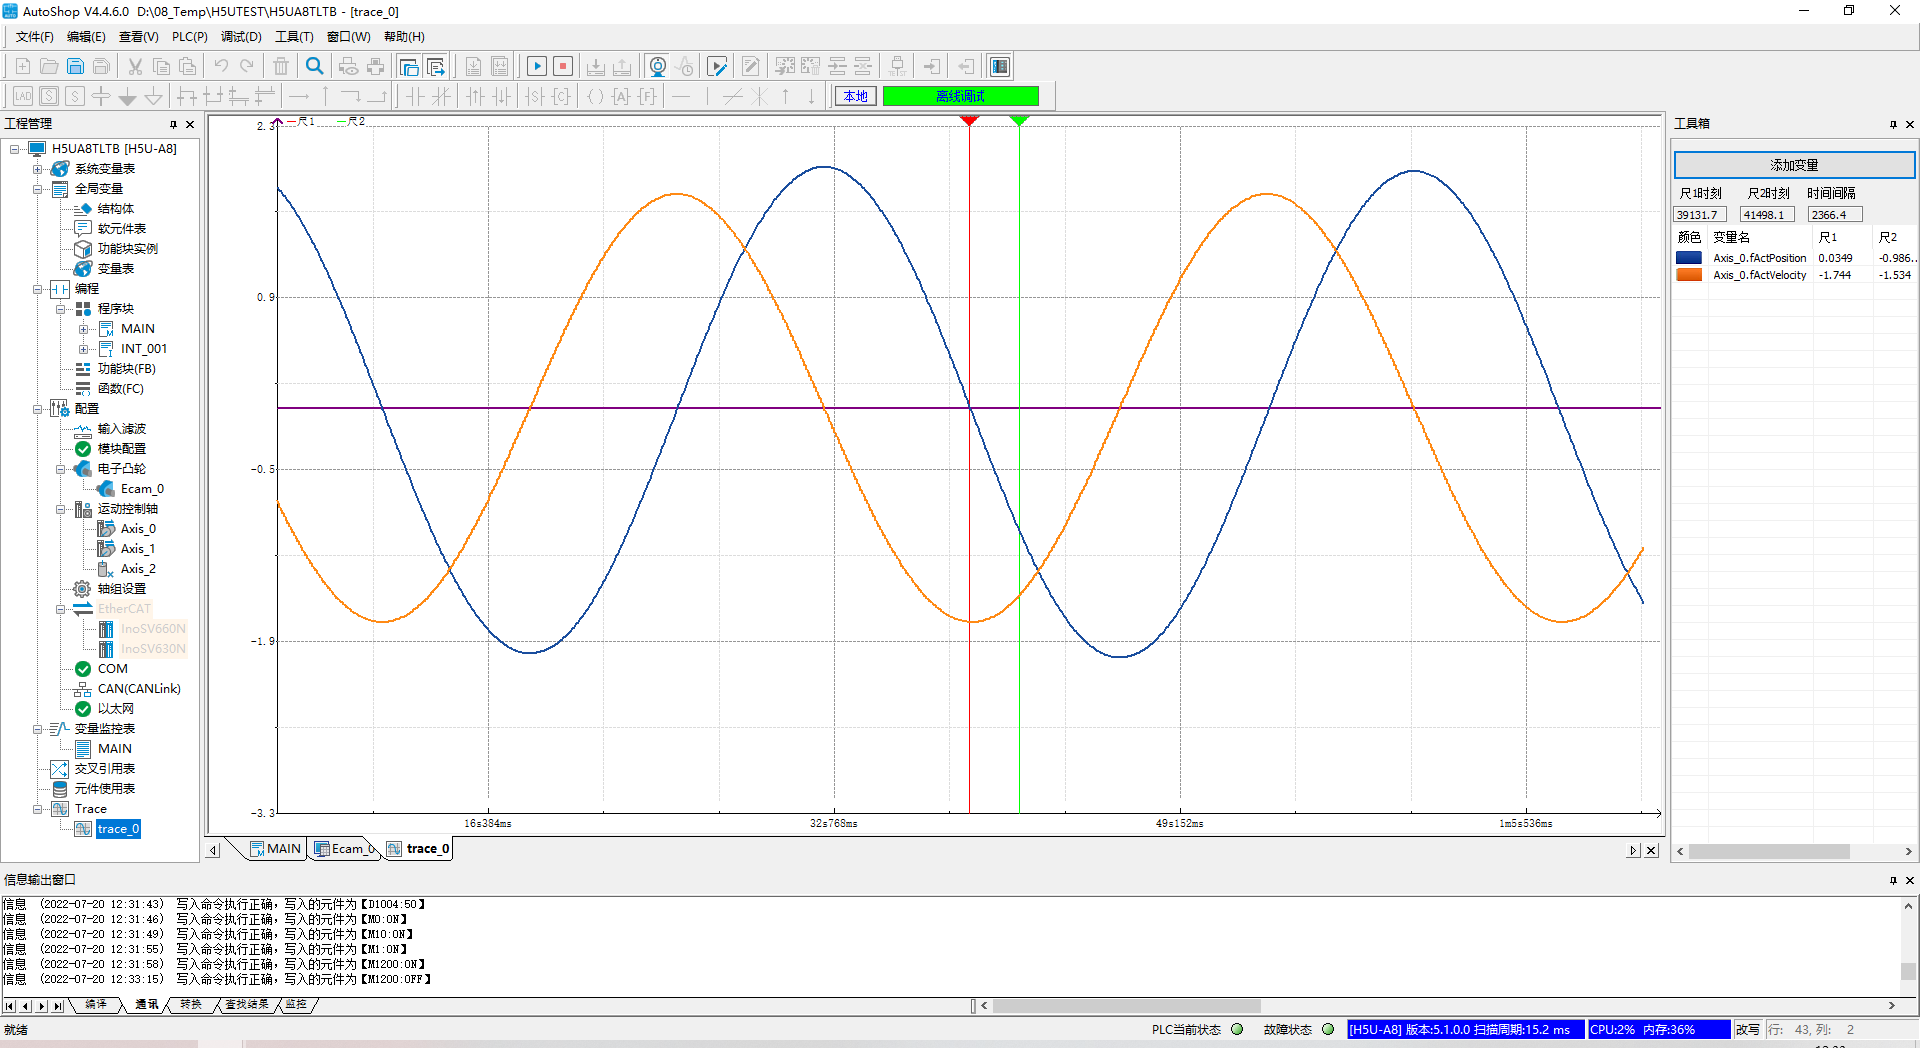1920x1048 pixels.
Task: Click the 添加变量 button
Action: click(1794, 165)
